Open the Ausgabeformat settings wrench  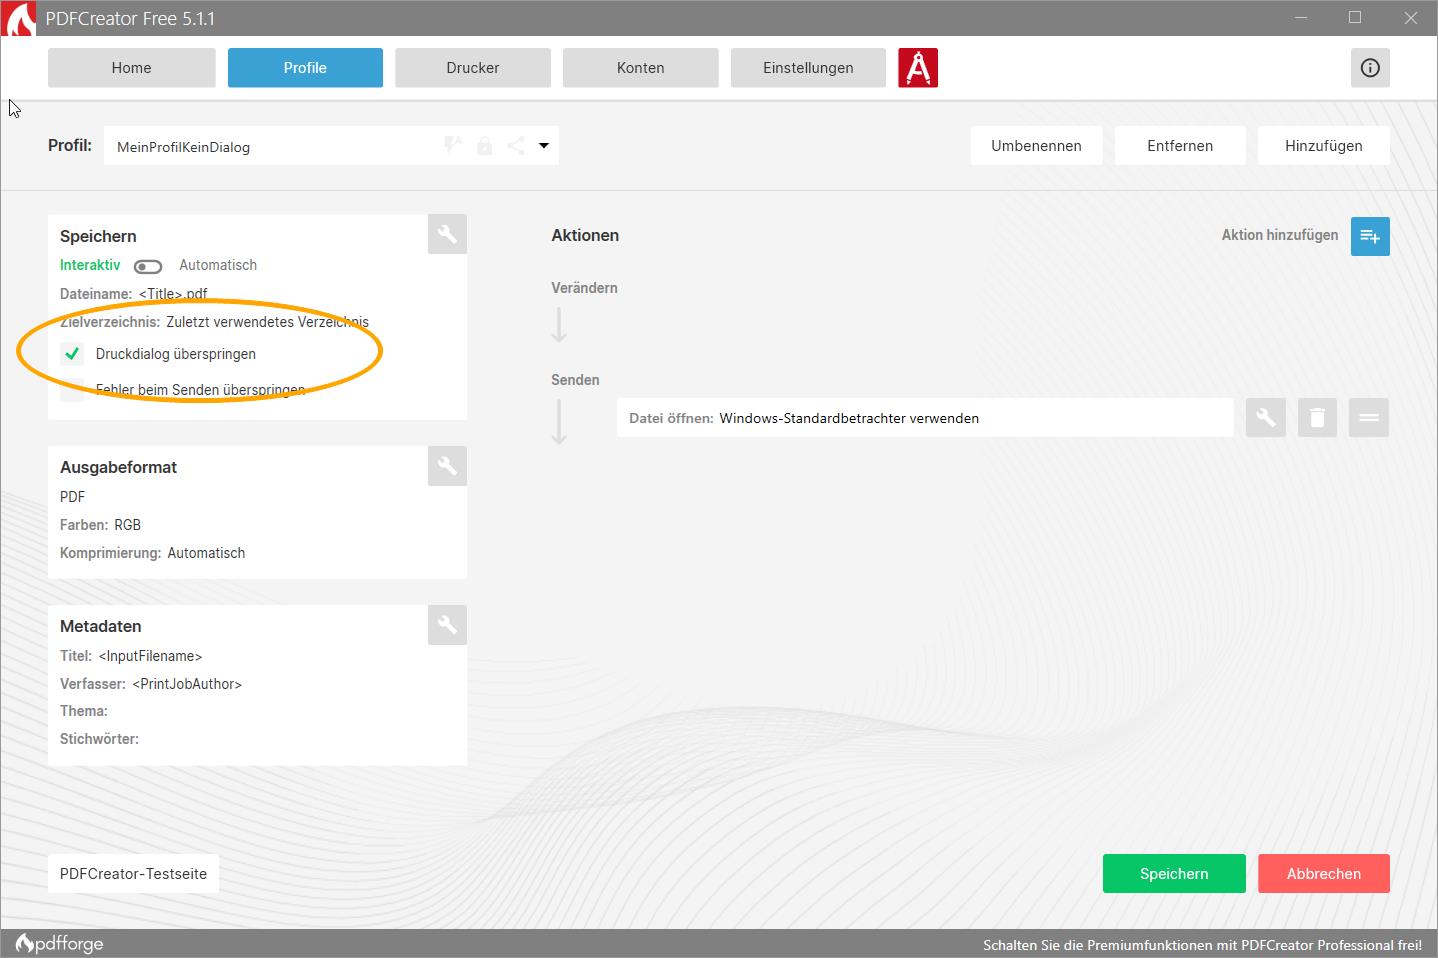tap(447, 466)
